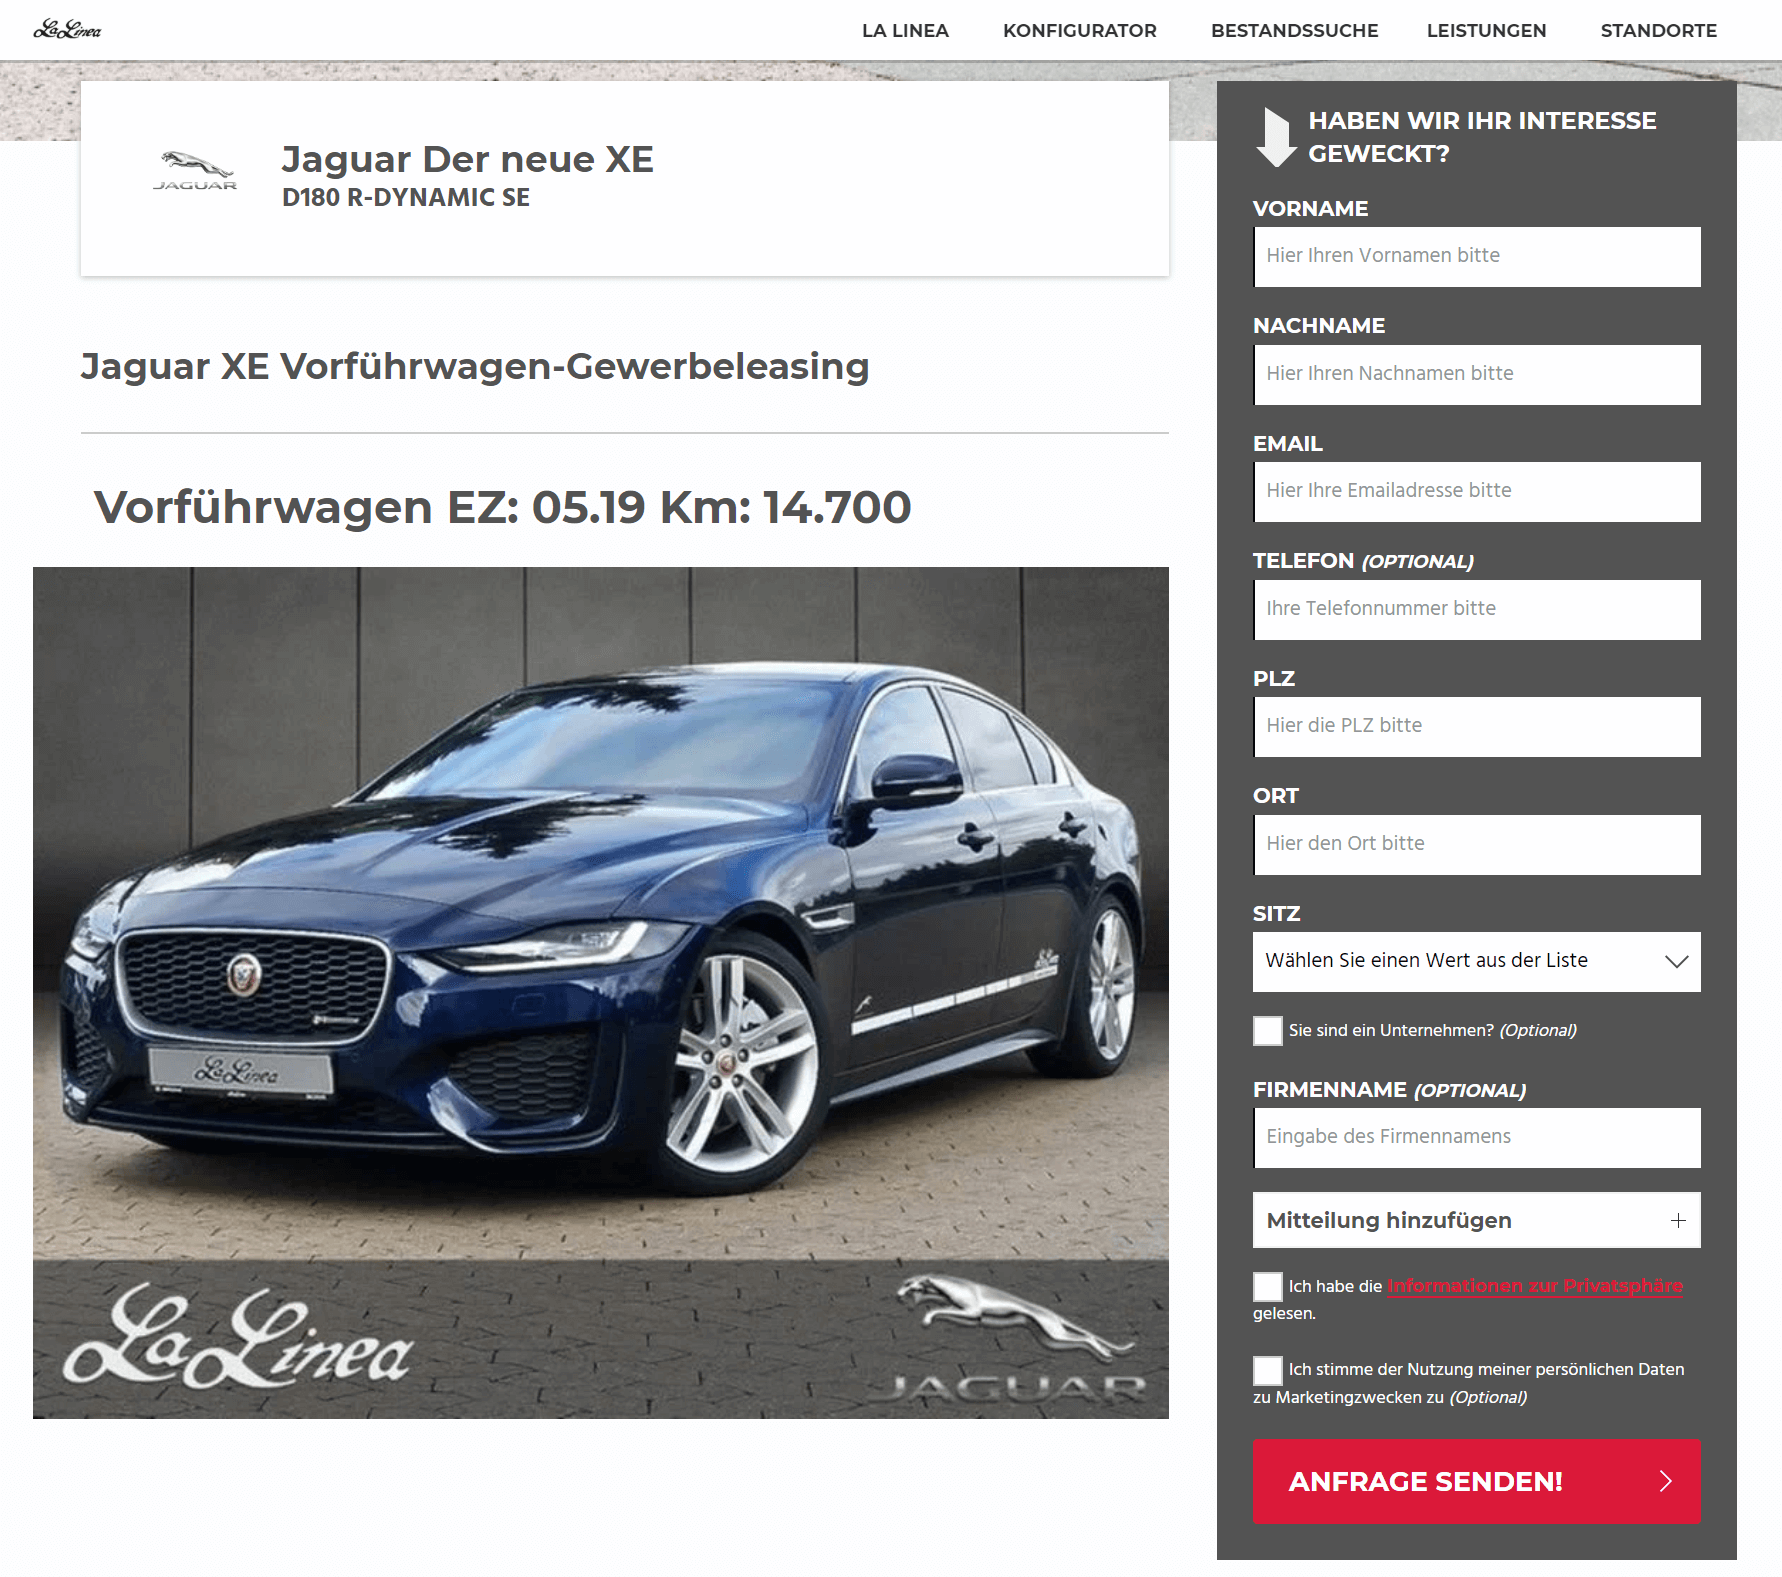
Task: Focus the Ort input field
Action: (1477, 844)
